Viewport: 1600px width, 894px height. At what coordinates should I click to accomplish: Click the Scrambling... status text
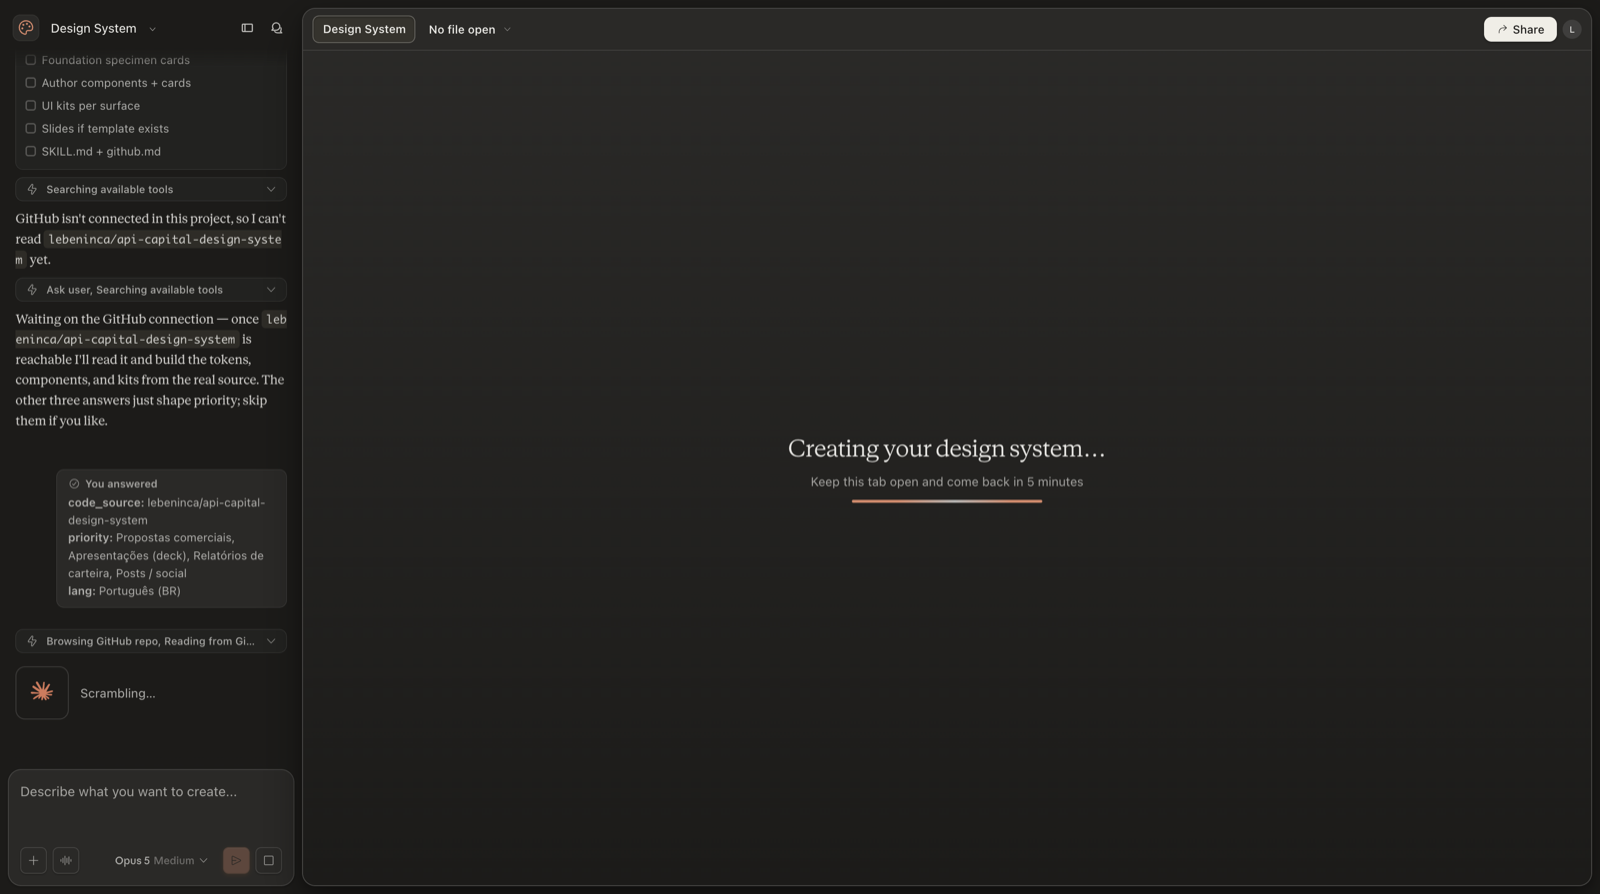pyautogui.click(x=118, y=693)
